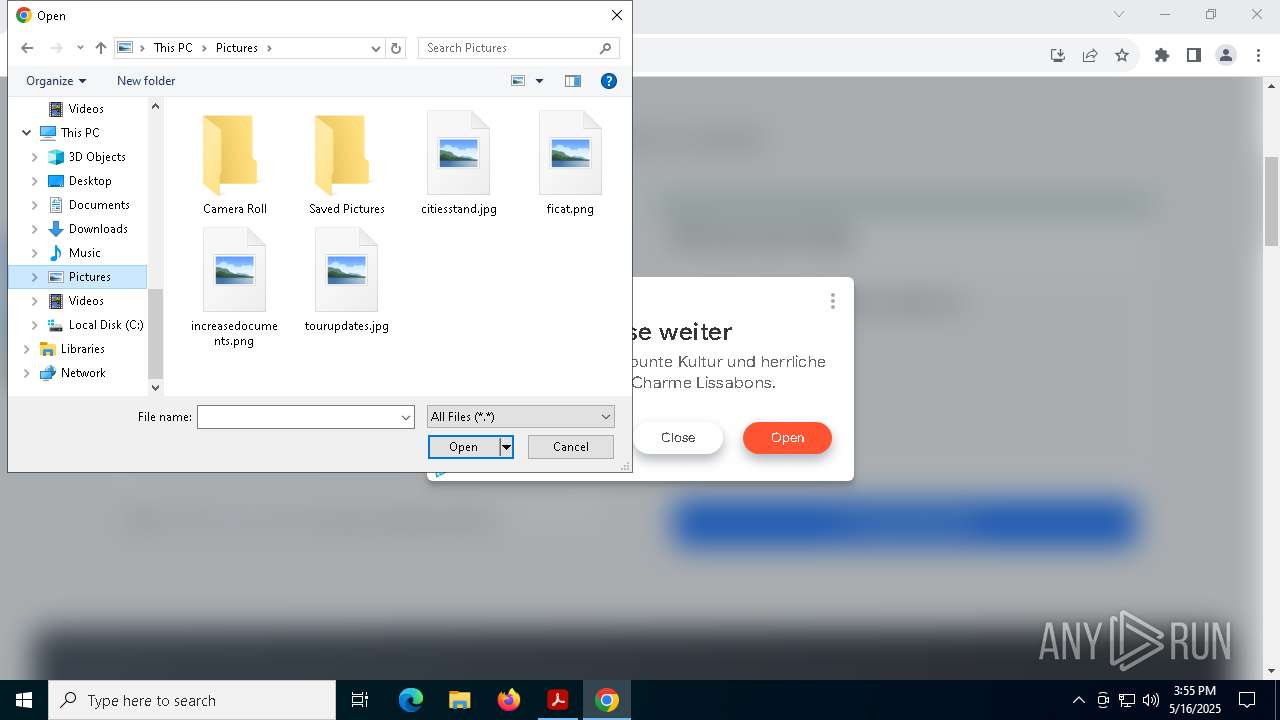Click the blurred blue page button
The height and width of the screenshot is (720, 1280).
[907, 523]
